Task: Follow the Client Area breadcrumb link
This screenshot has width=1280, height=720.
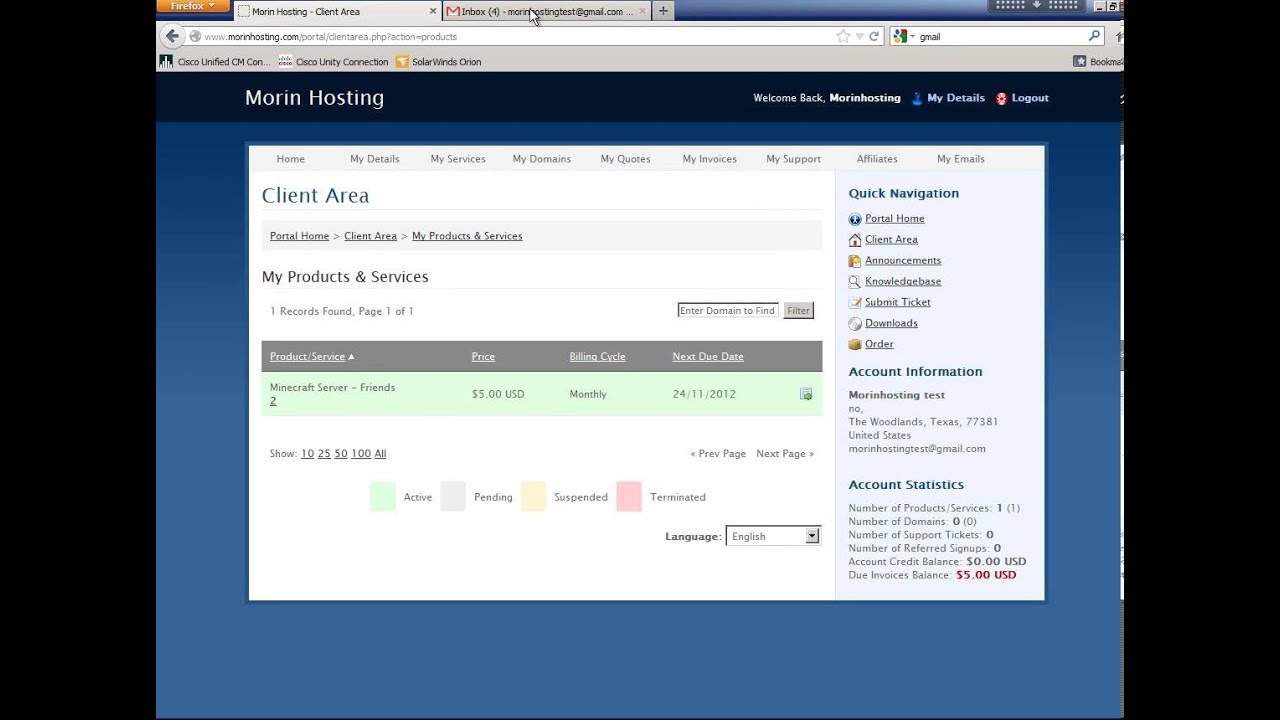Action: [371, 236]
